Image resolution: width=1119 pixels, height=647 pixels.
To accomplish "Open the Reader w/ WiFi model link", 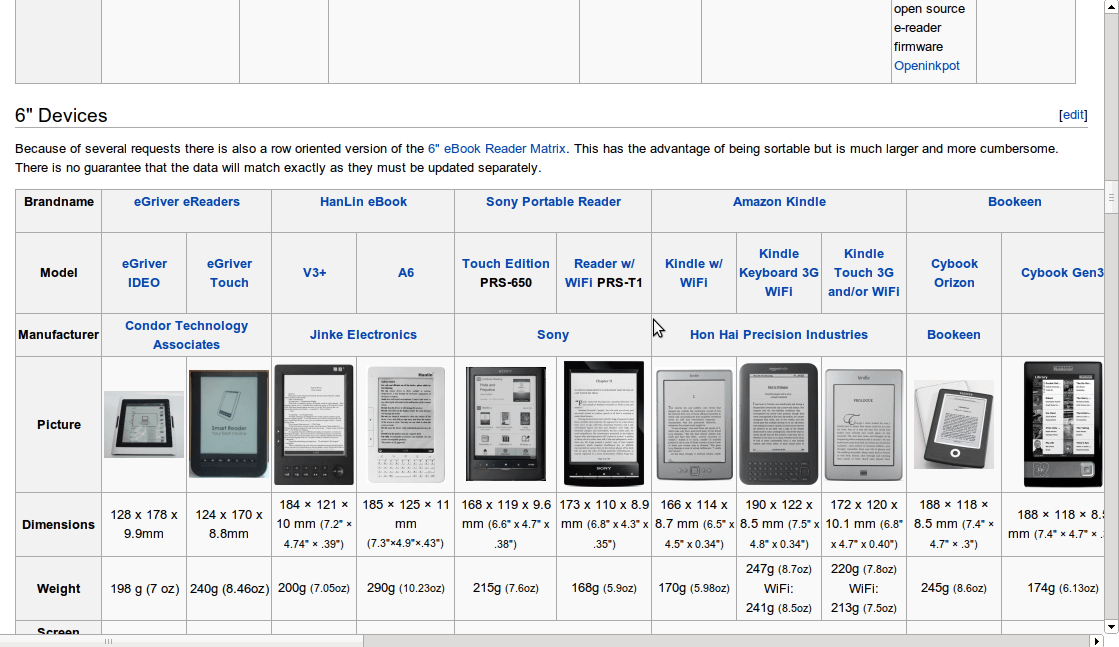I will pyautogui.click(x=599, y=273).
